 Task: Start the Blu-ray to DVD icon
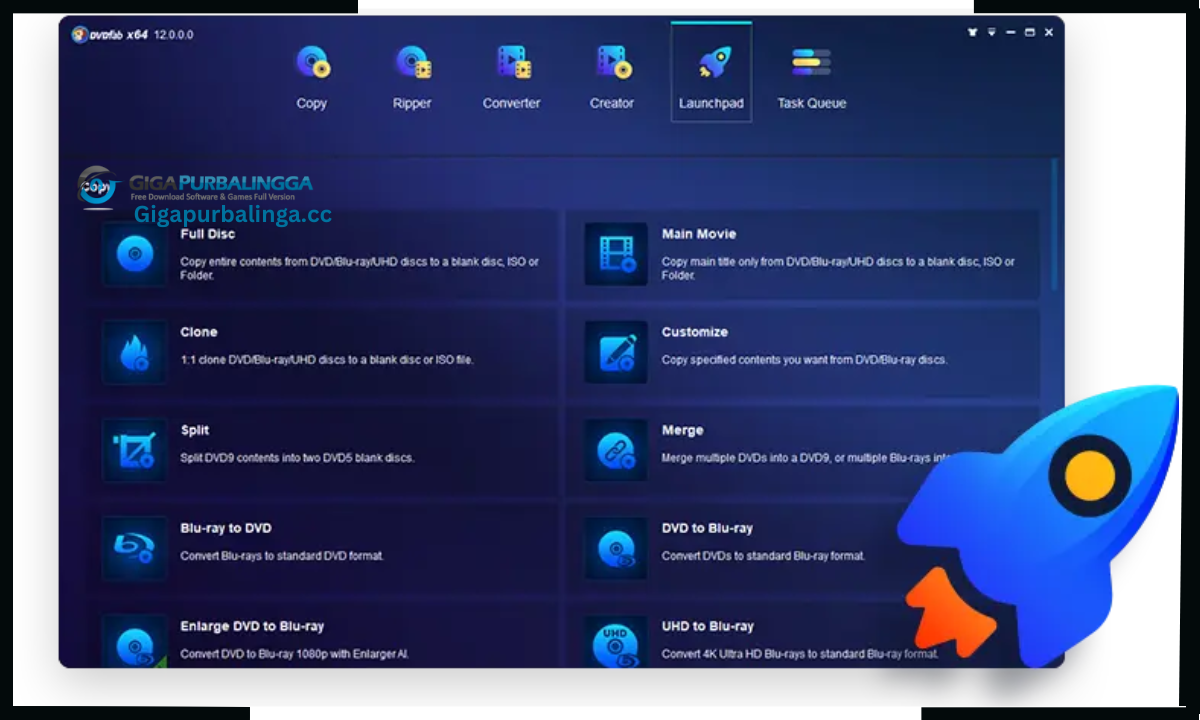point(135,548)
